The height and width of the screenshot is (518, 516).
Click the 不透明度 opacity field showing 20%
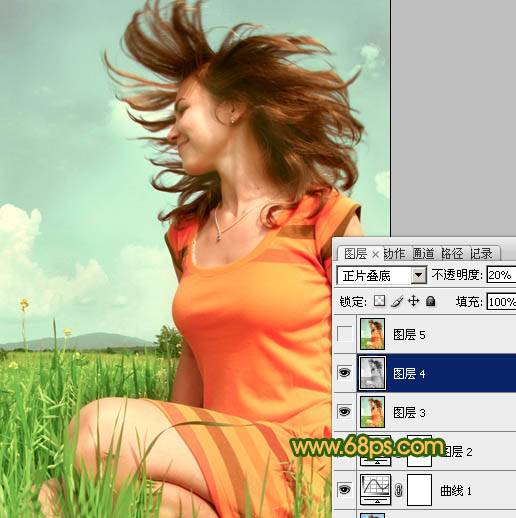(501, 275)
